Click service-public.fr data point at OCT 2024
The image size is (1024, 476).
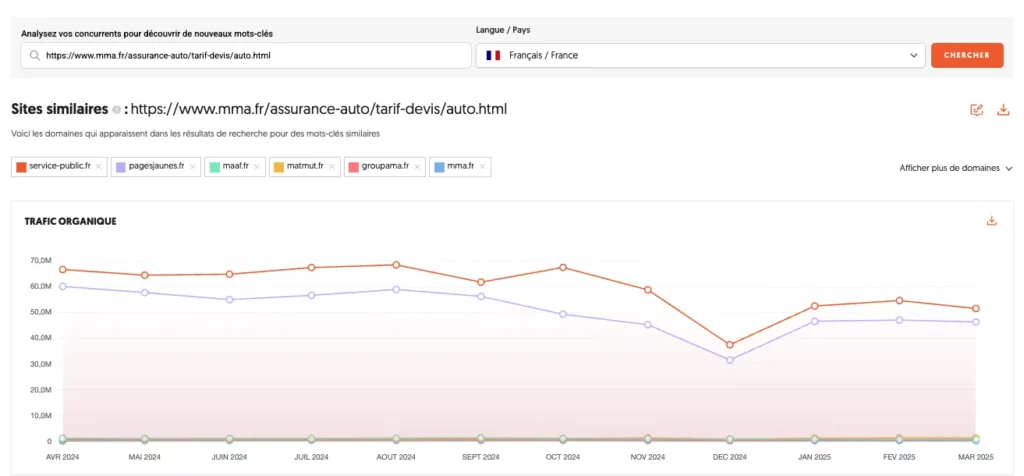pos(563,267)
